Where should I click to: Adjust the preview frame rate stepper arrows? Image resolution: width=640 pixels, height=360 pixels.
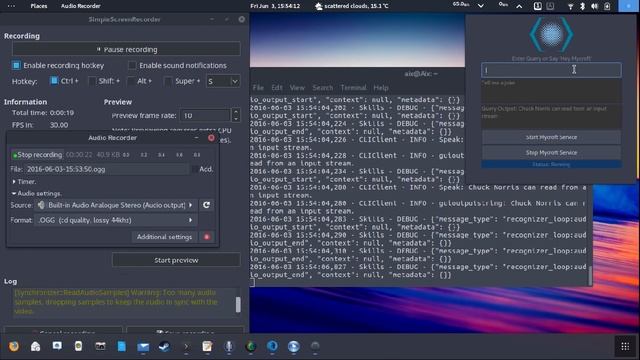tap(236, 115)
